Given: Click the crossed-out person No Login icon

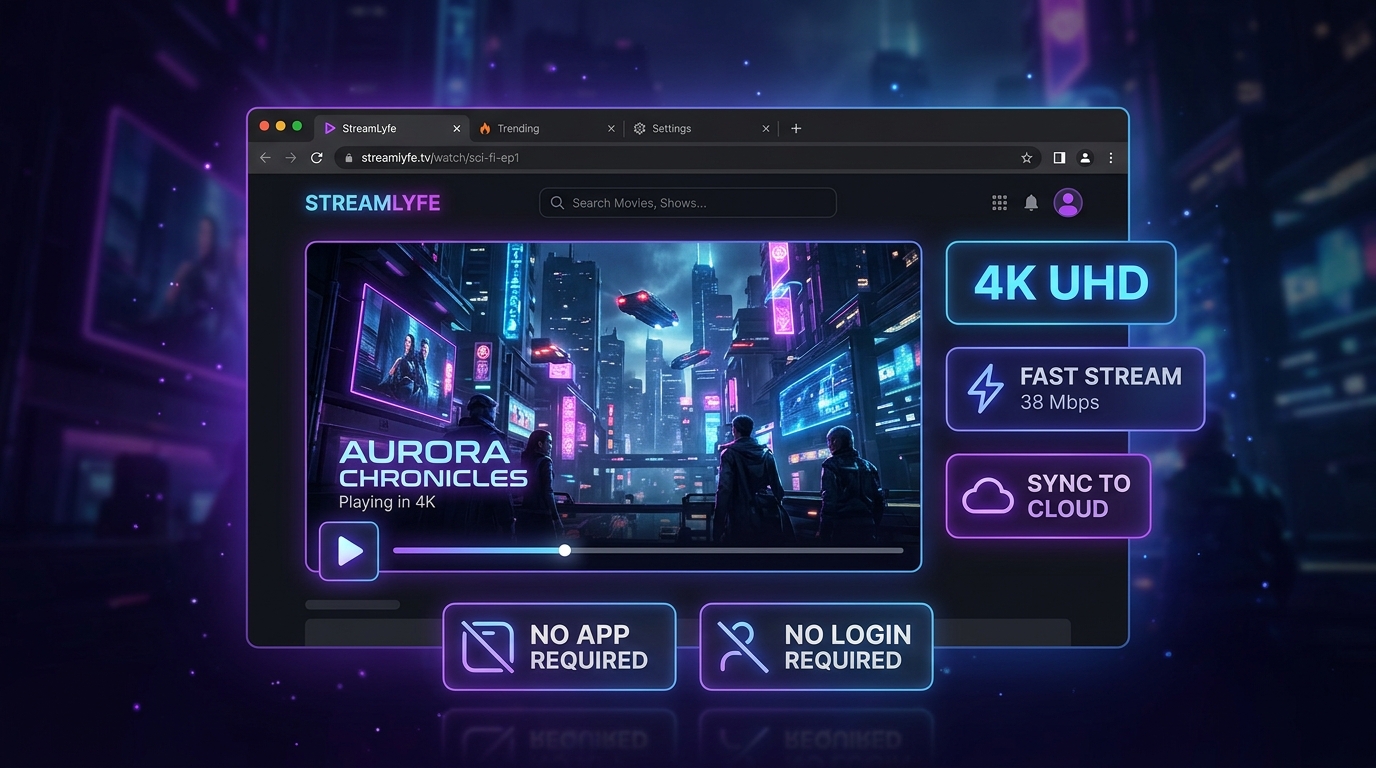Looking at the screenshot, I should tap(743, 647).
